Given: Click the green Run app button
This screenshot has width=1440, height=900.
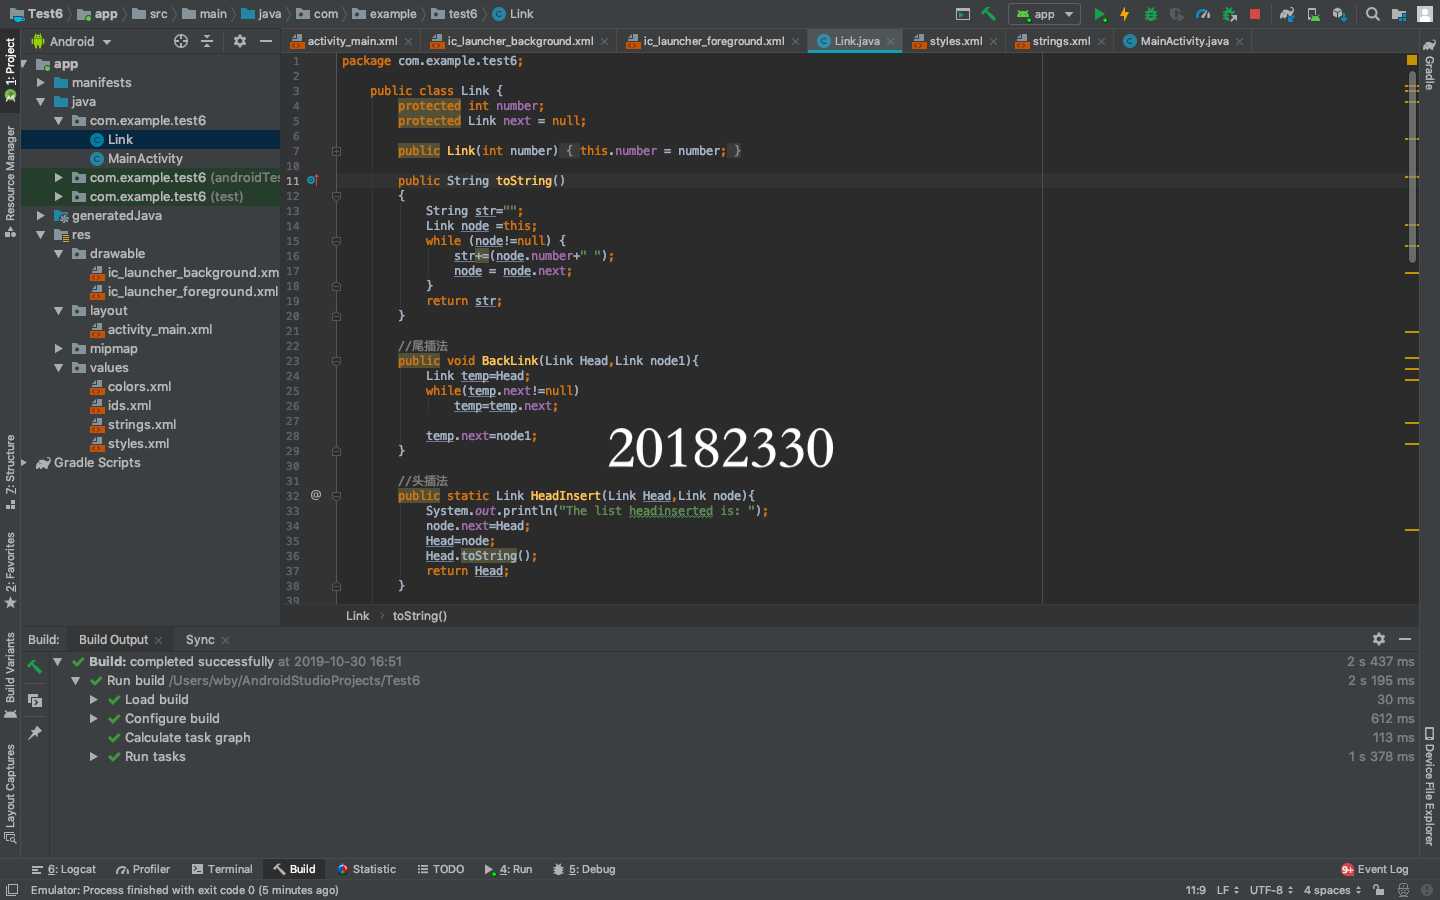Looking at the screenshot, I should click(x=1099, y=14).
